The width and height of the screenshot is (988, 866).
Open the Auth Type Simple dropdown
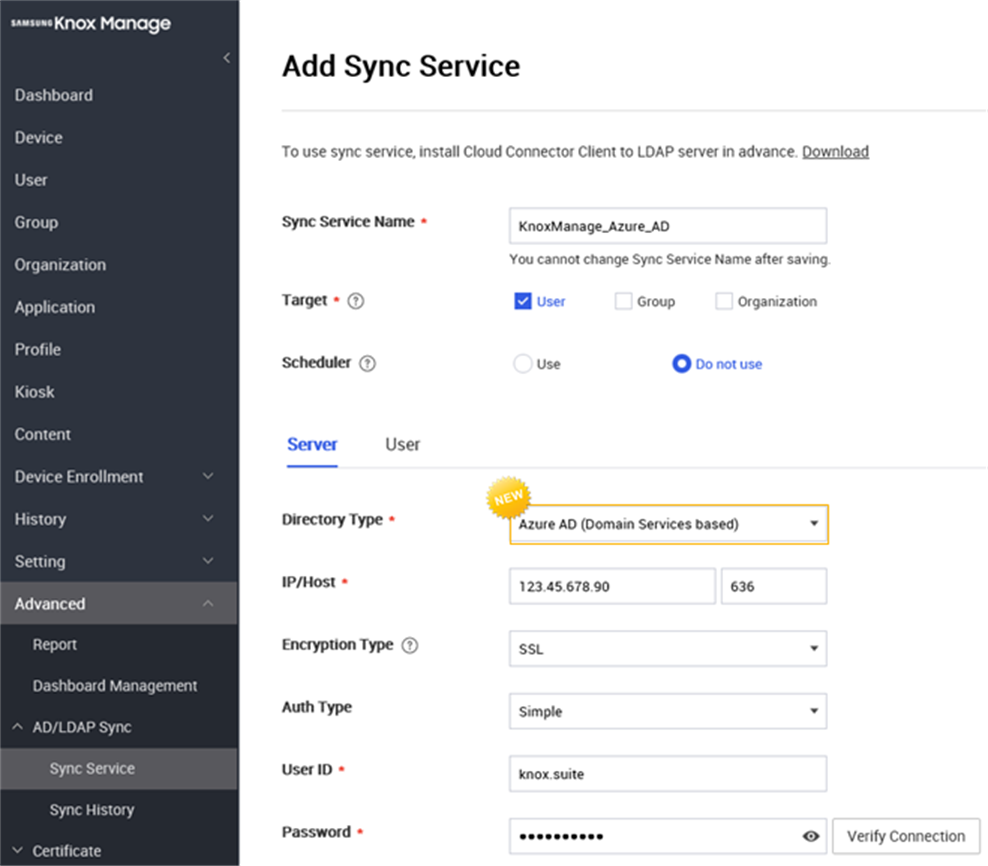(668, 711)
